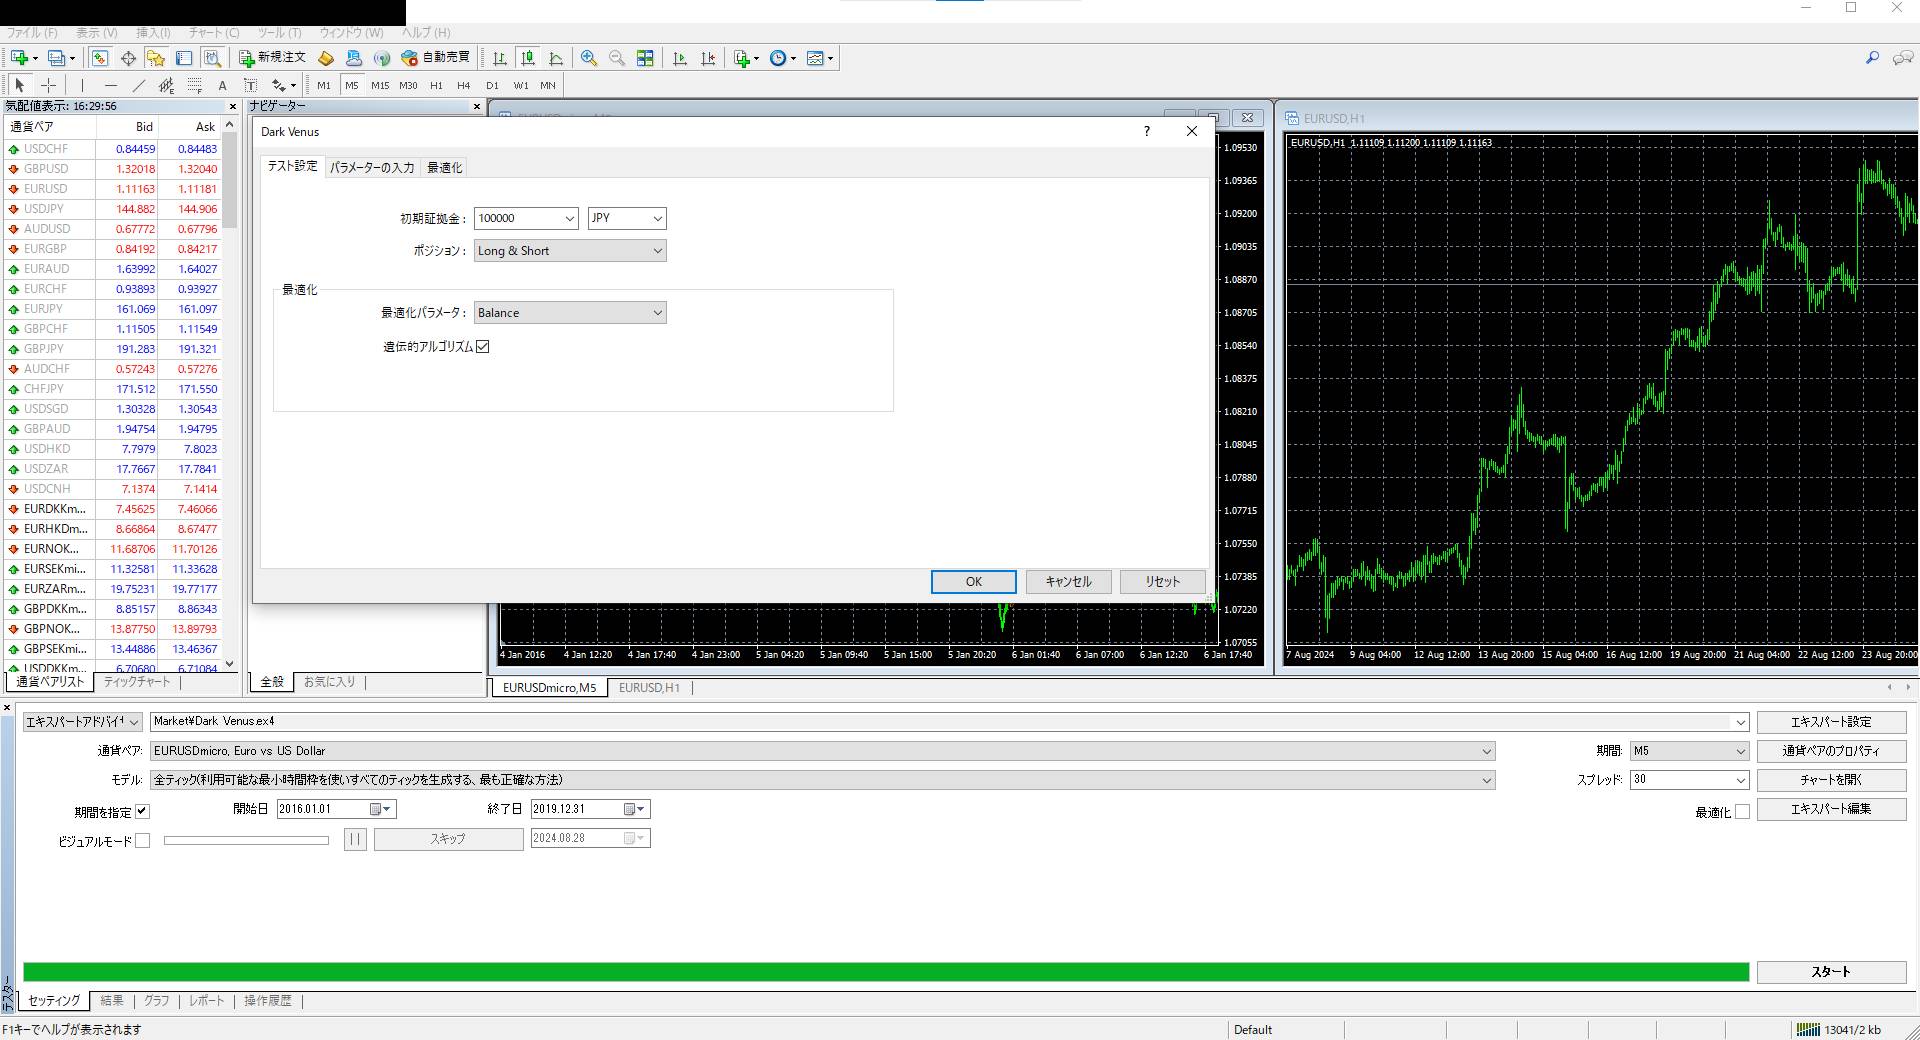
Task: Select the crosshair tool
Action: coord(48,85)
